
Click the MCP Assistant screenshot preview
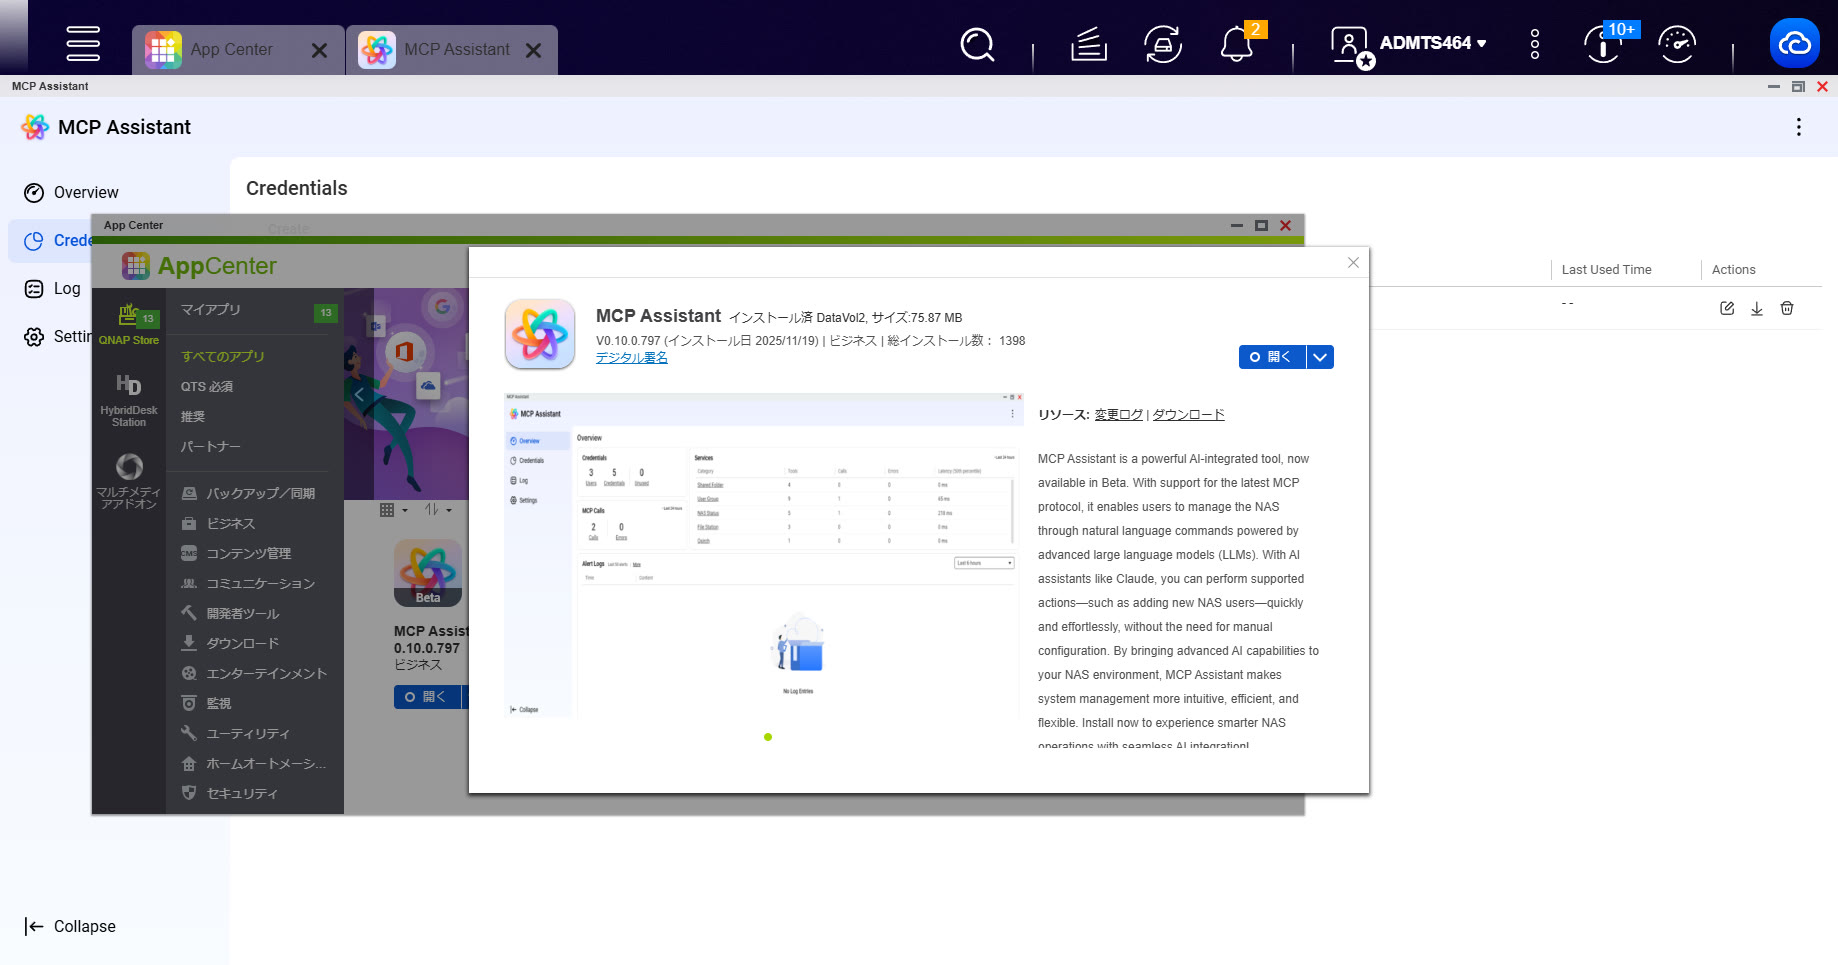coord(763,555)
